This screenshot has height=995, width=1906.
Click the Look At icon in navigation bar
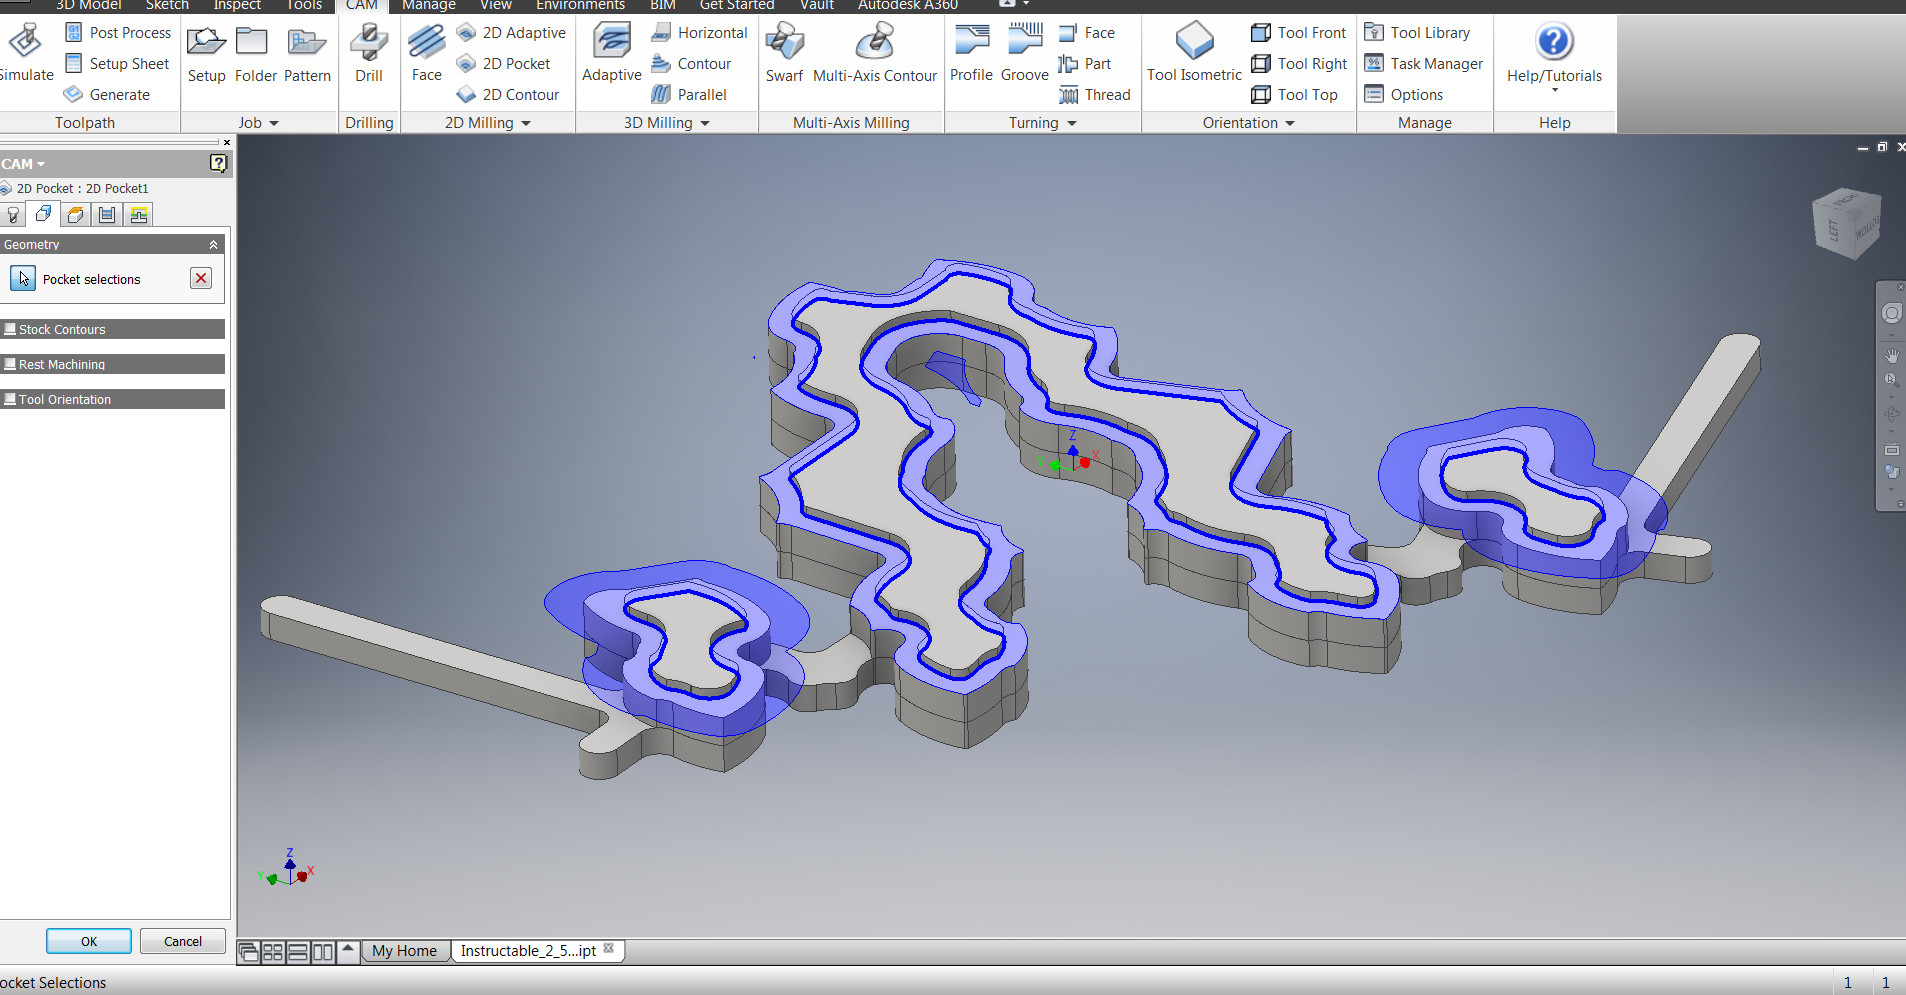point(1891,450)
